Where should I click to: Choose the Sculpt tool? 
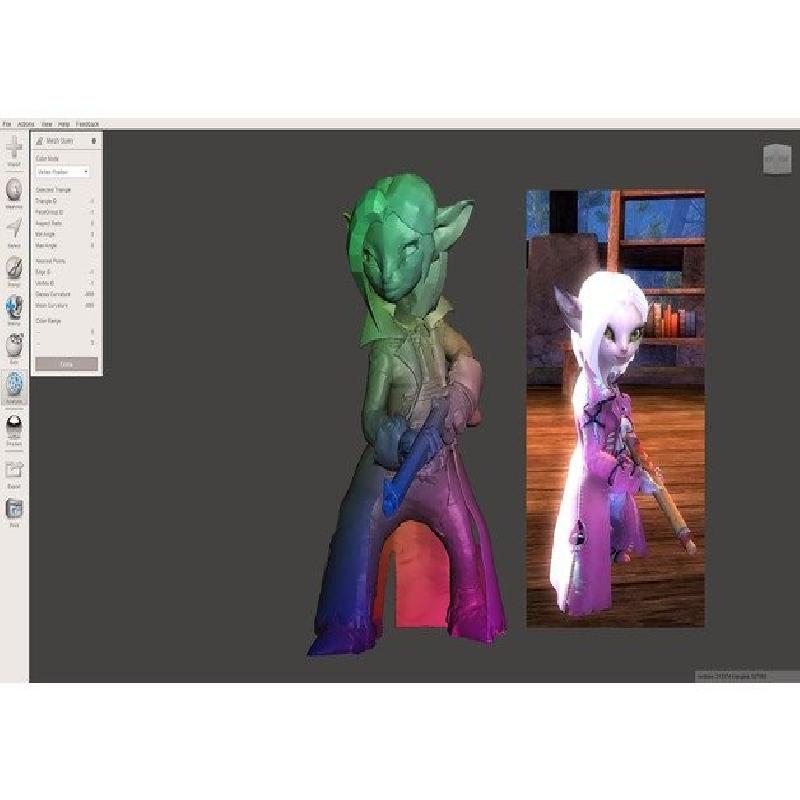coord(14,268)
